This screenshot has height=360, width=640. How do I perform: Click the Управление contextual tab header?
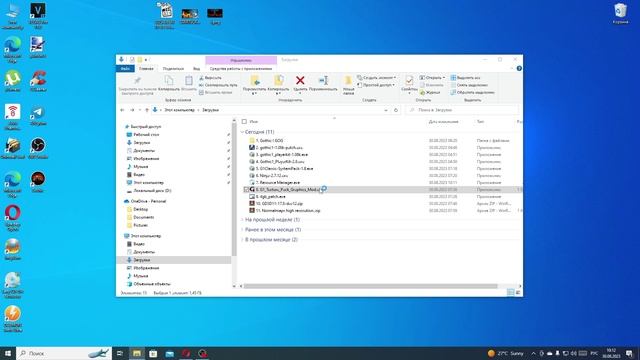point(241,60)
